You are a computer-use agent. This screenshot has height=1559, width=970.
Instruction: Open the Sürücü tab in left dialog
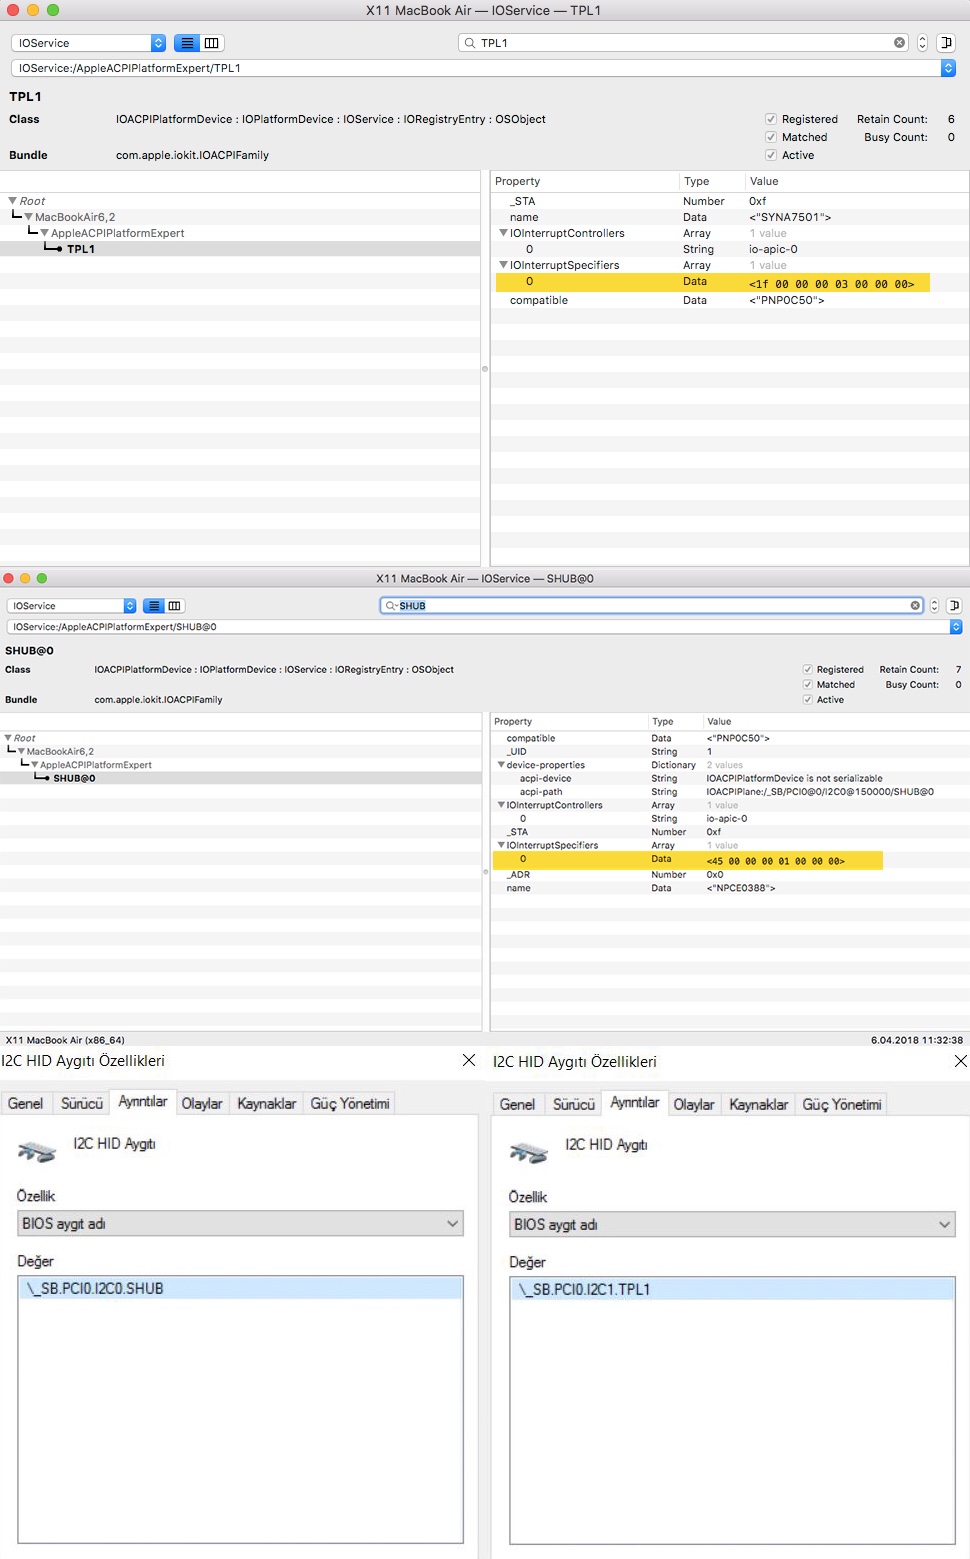pos(82,1103)
